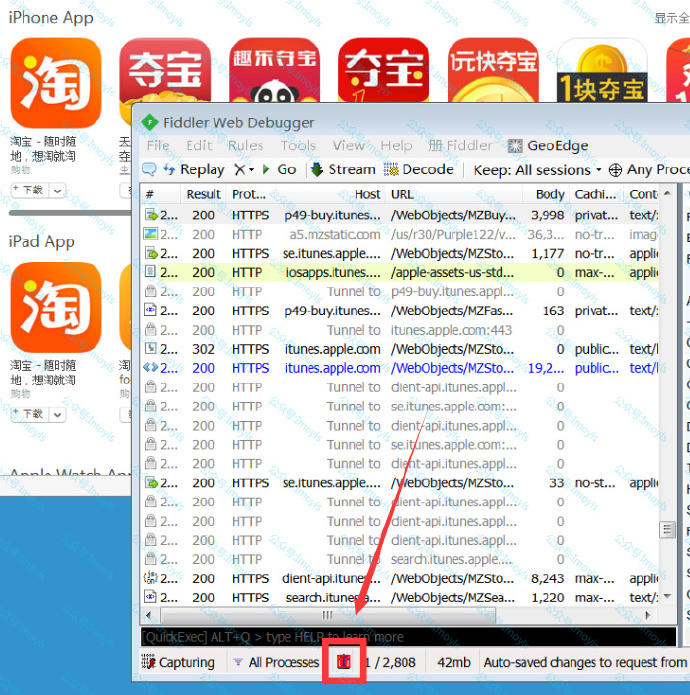Select the 302 itunes.apple.com session row
The height and width of the screenshot is (695, 690).
pyautogui.click(x=400, y=349)
